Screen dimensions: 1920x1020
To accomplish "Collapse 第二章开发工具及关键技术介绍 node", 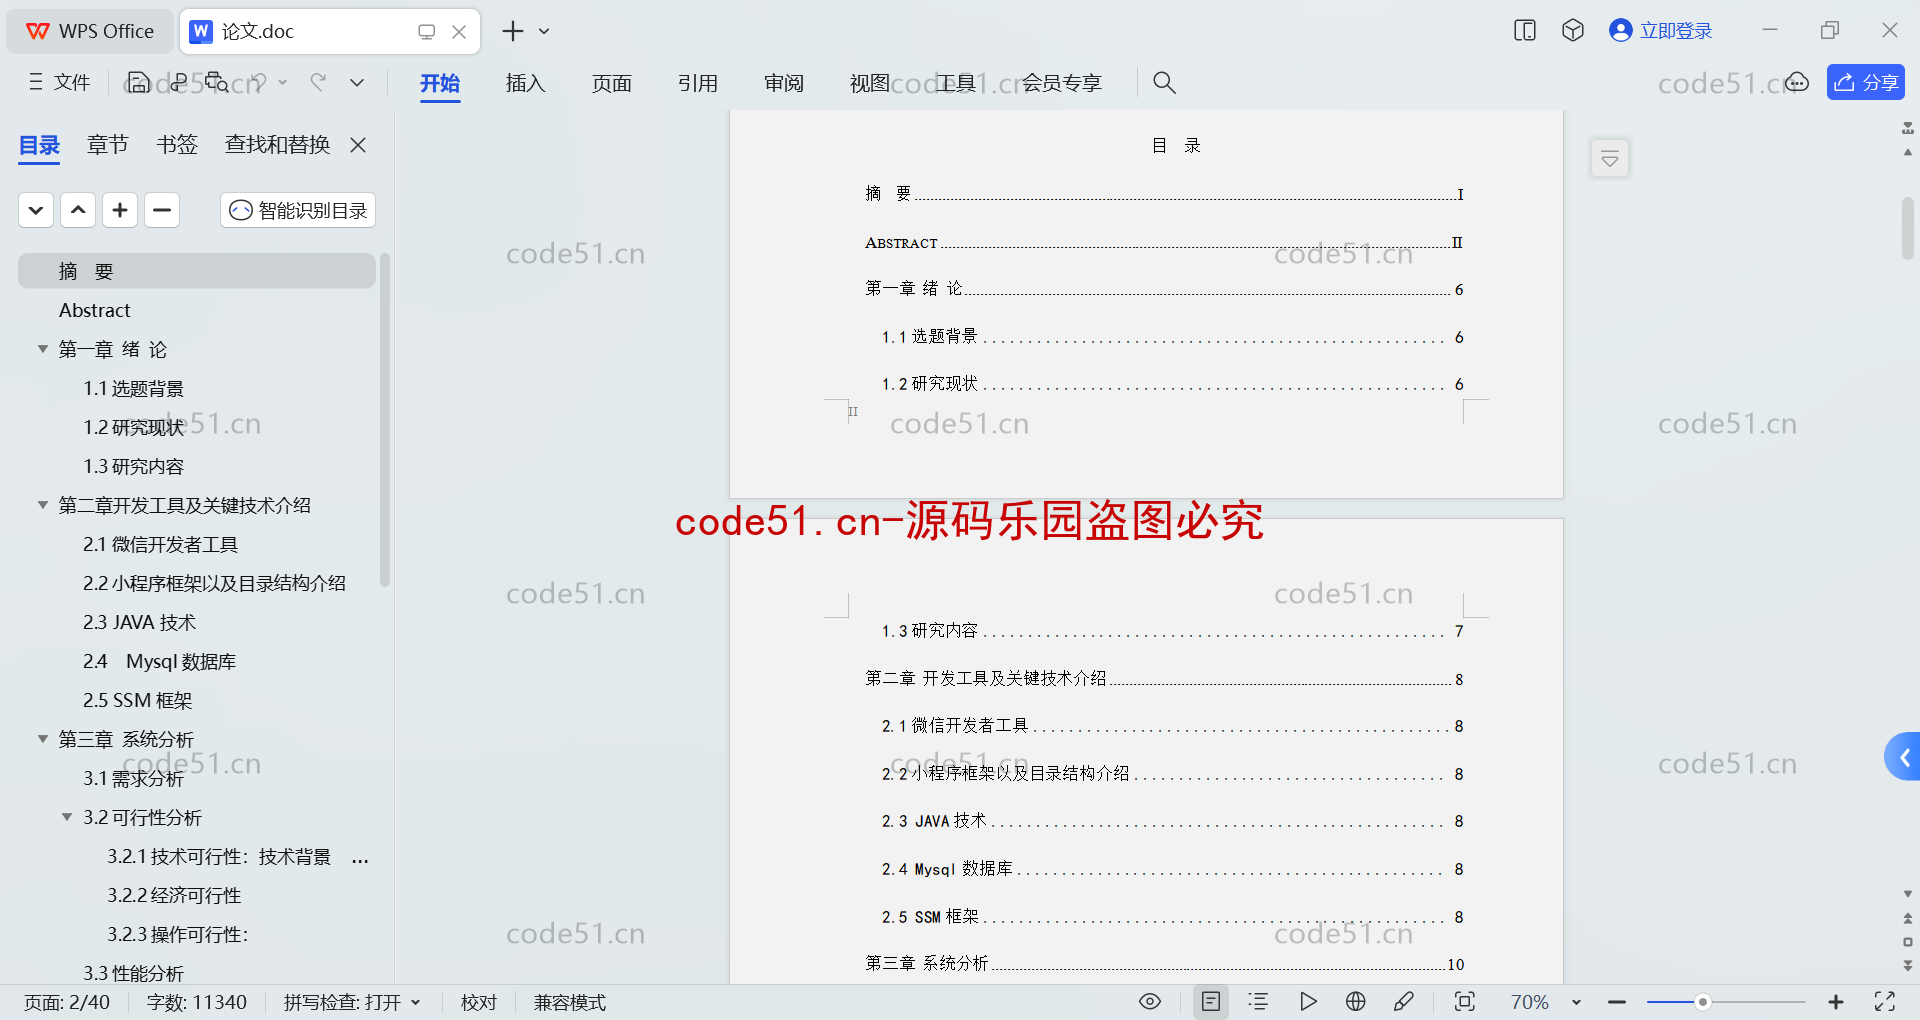I will coord(43,505).
